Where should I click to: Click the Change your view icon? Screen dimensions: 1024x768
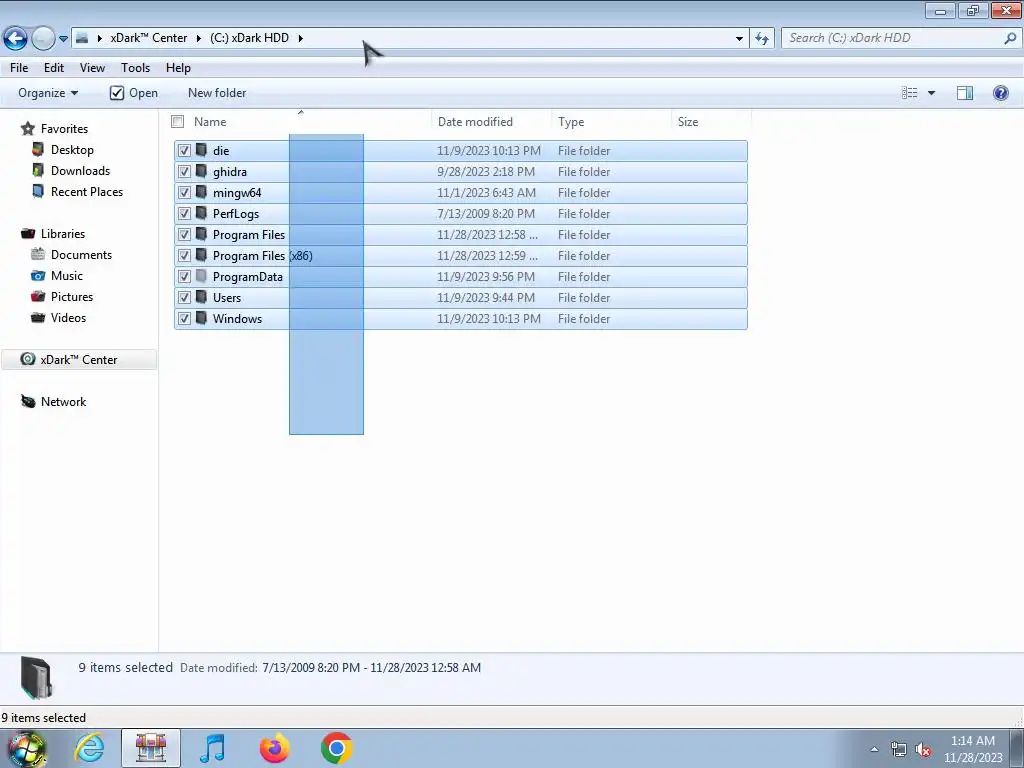910,93
